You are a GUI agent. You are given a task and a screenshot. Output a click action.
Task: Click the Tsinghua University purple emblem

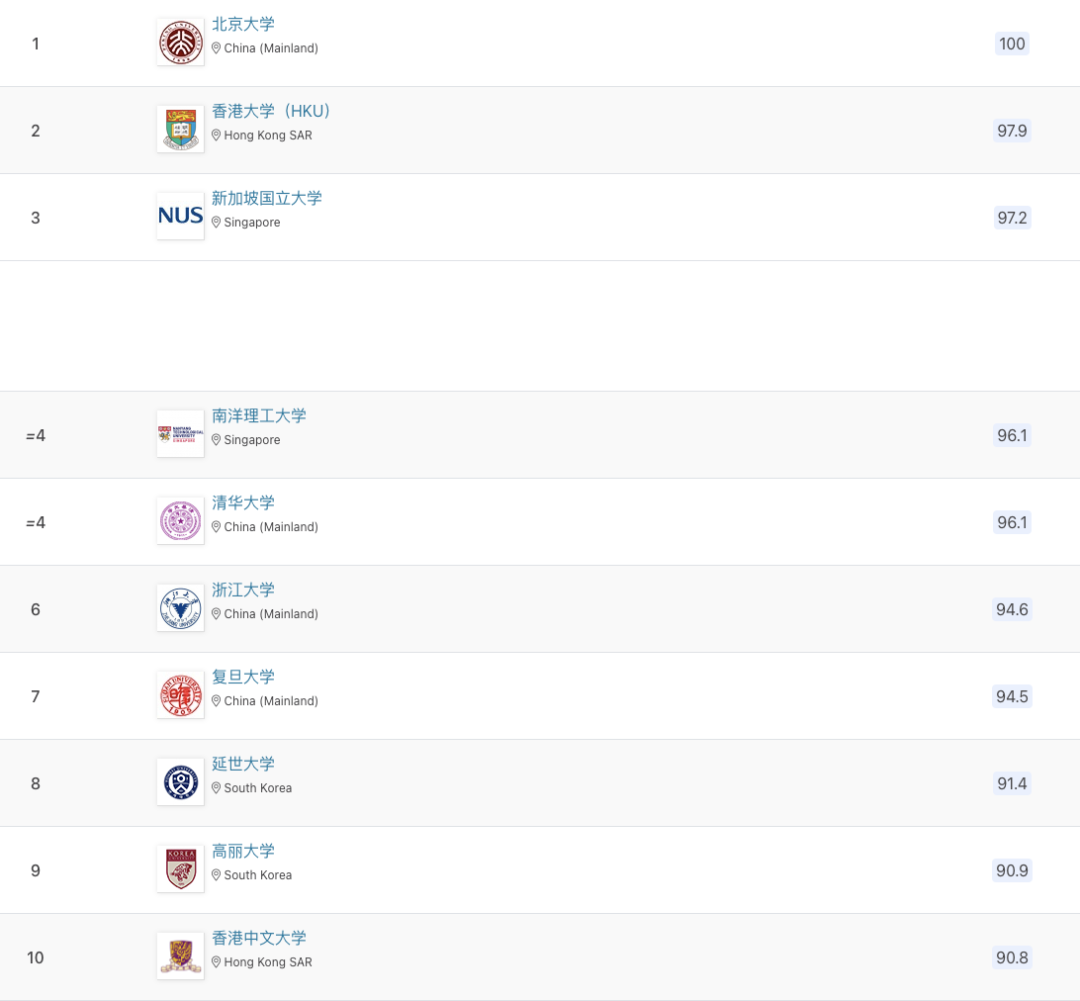coord(180,521)
